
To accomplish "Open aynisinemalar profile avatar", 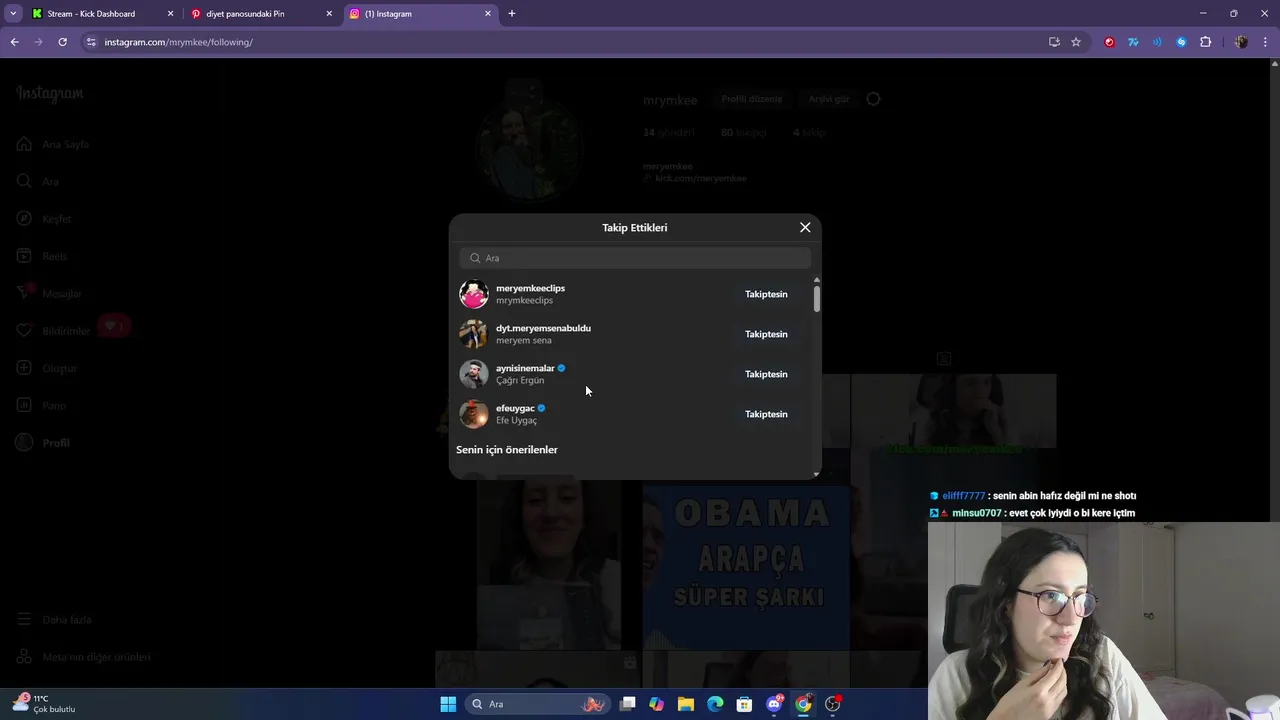I will (474, 374).
